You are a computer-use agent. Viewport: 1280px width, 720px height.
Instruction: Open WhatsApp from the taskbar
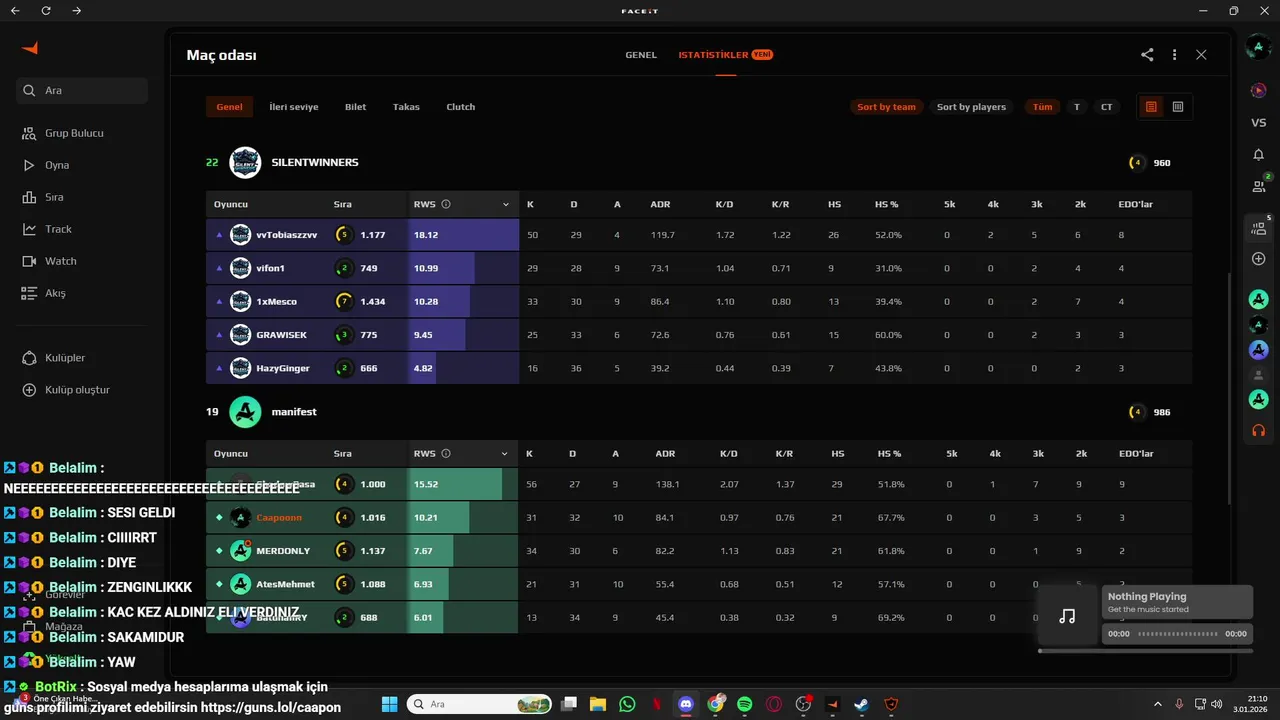point(627,704)
